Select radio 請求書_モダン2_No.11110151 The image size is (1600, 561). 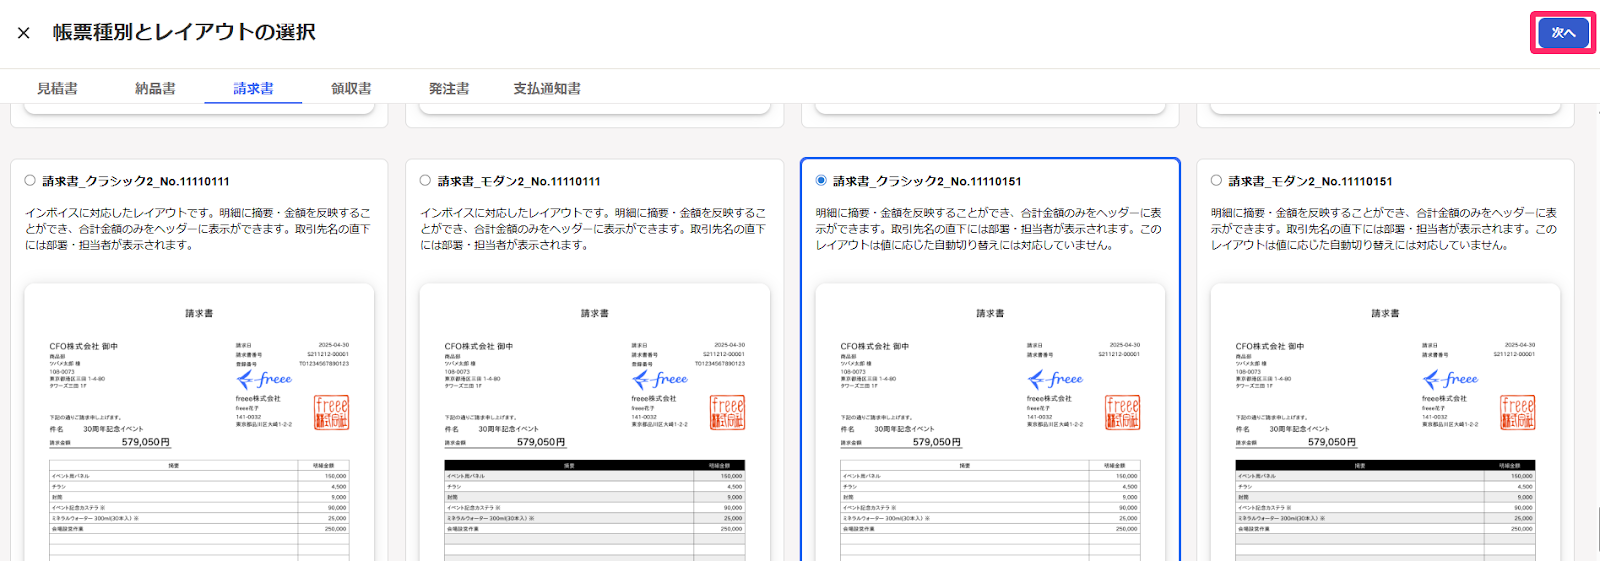pos(1216,181)
